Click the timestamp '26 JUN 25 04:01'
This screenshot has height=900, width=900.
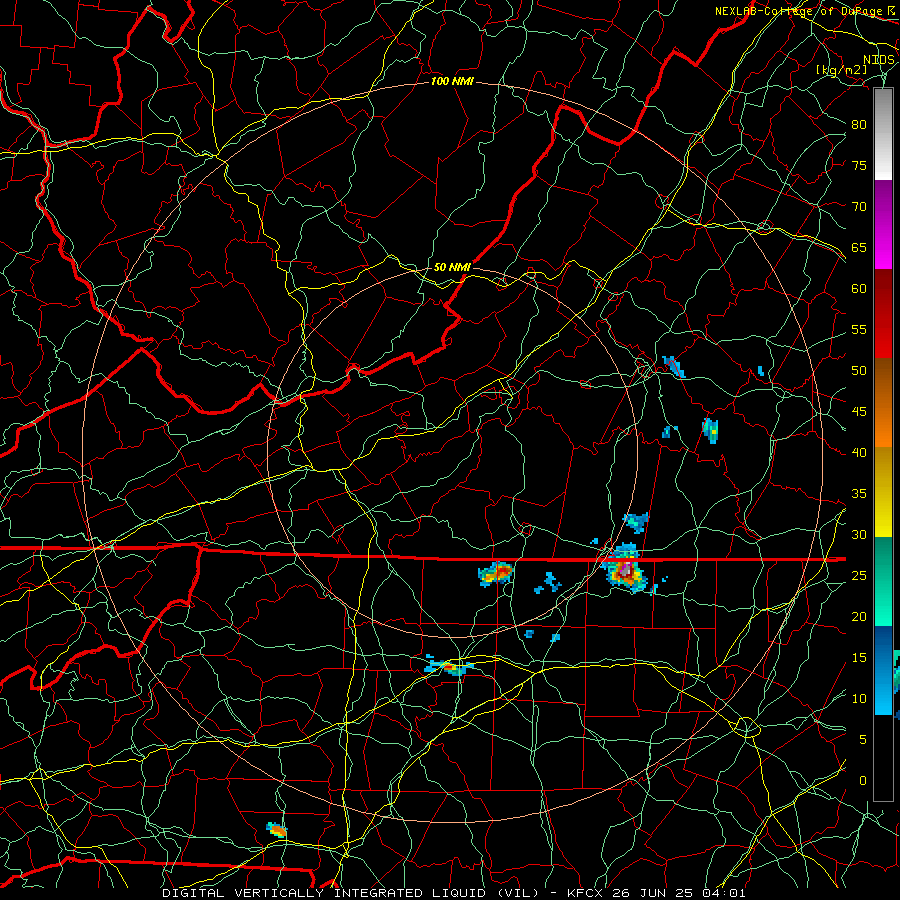pyautogui.click(x=679, y=893)
